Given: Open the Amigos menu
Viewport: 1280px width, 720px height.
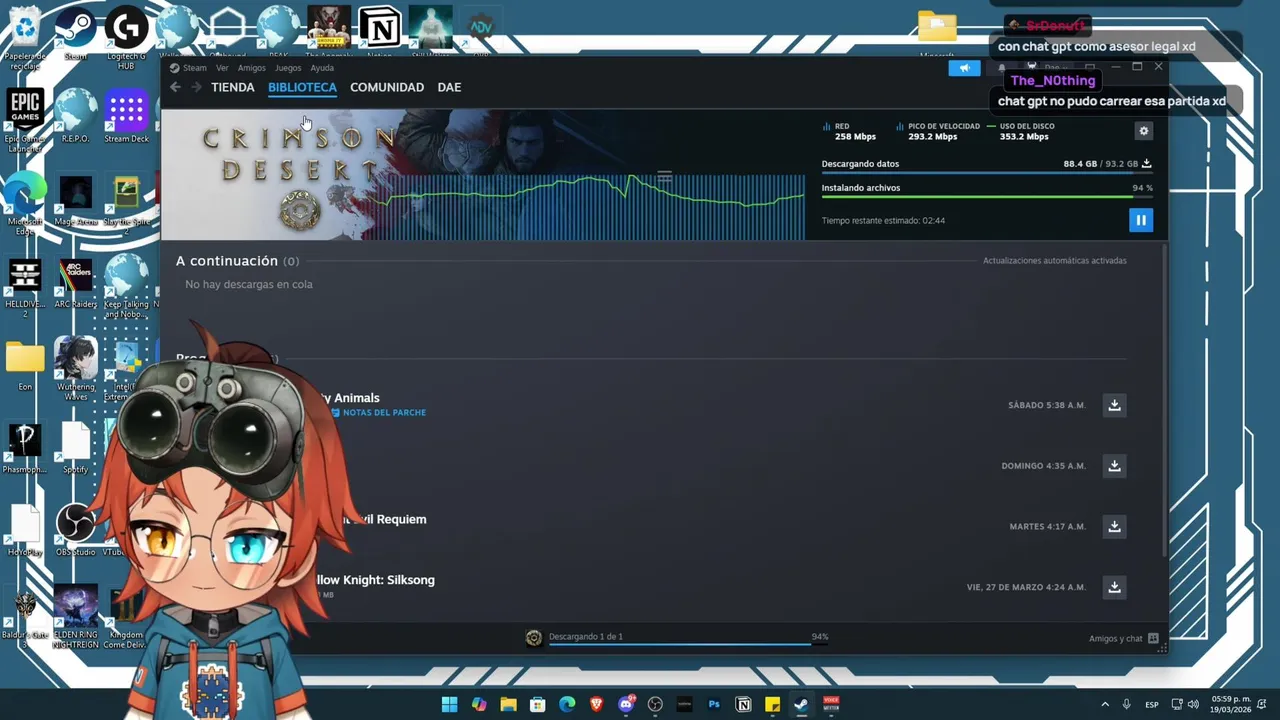Looking at the screenshot, I should pyautogui.click(x=251, y=68).
